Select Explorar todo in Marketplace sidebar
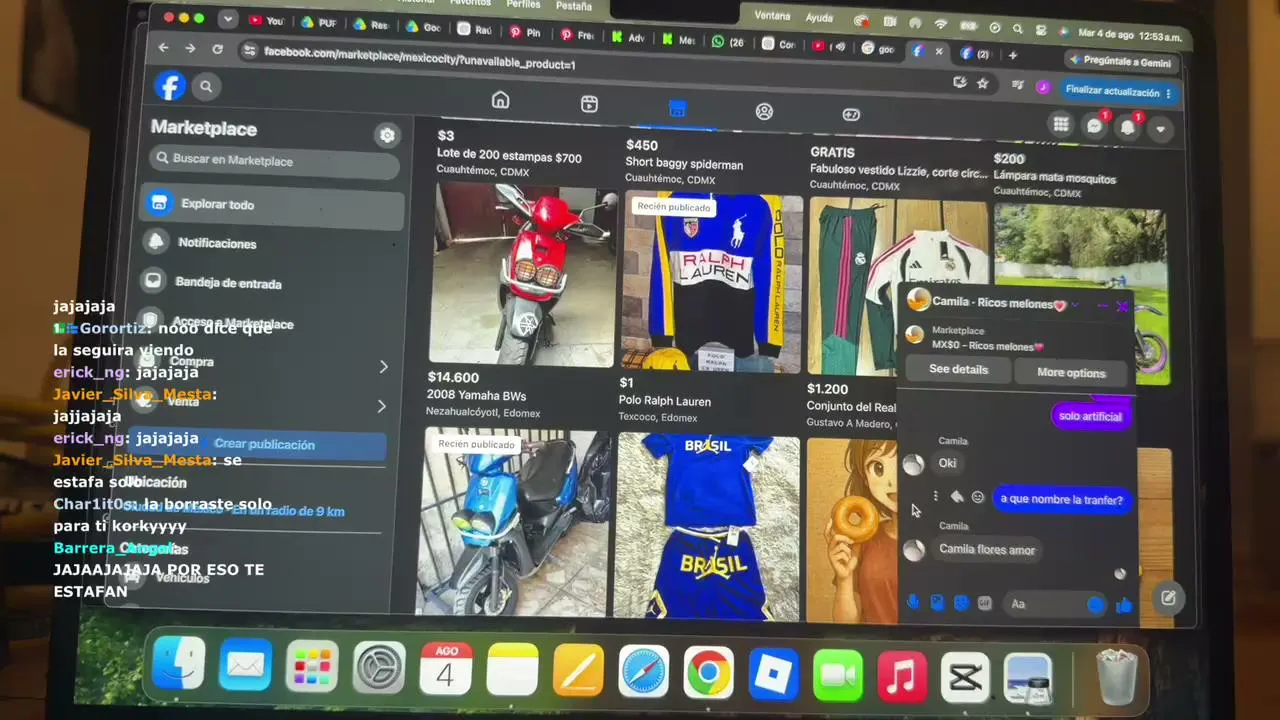The height and width of the screenshot is (720, 1280). 272,204
